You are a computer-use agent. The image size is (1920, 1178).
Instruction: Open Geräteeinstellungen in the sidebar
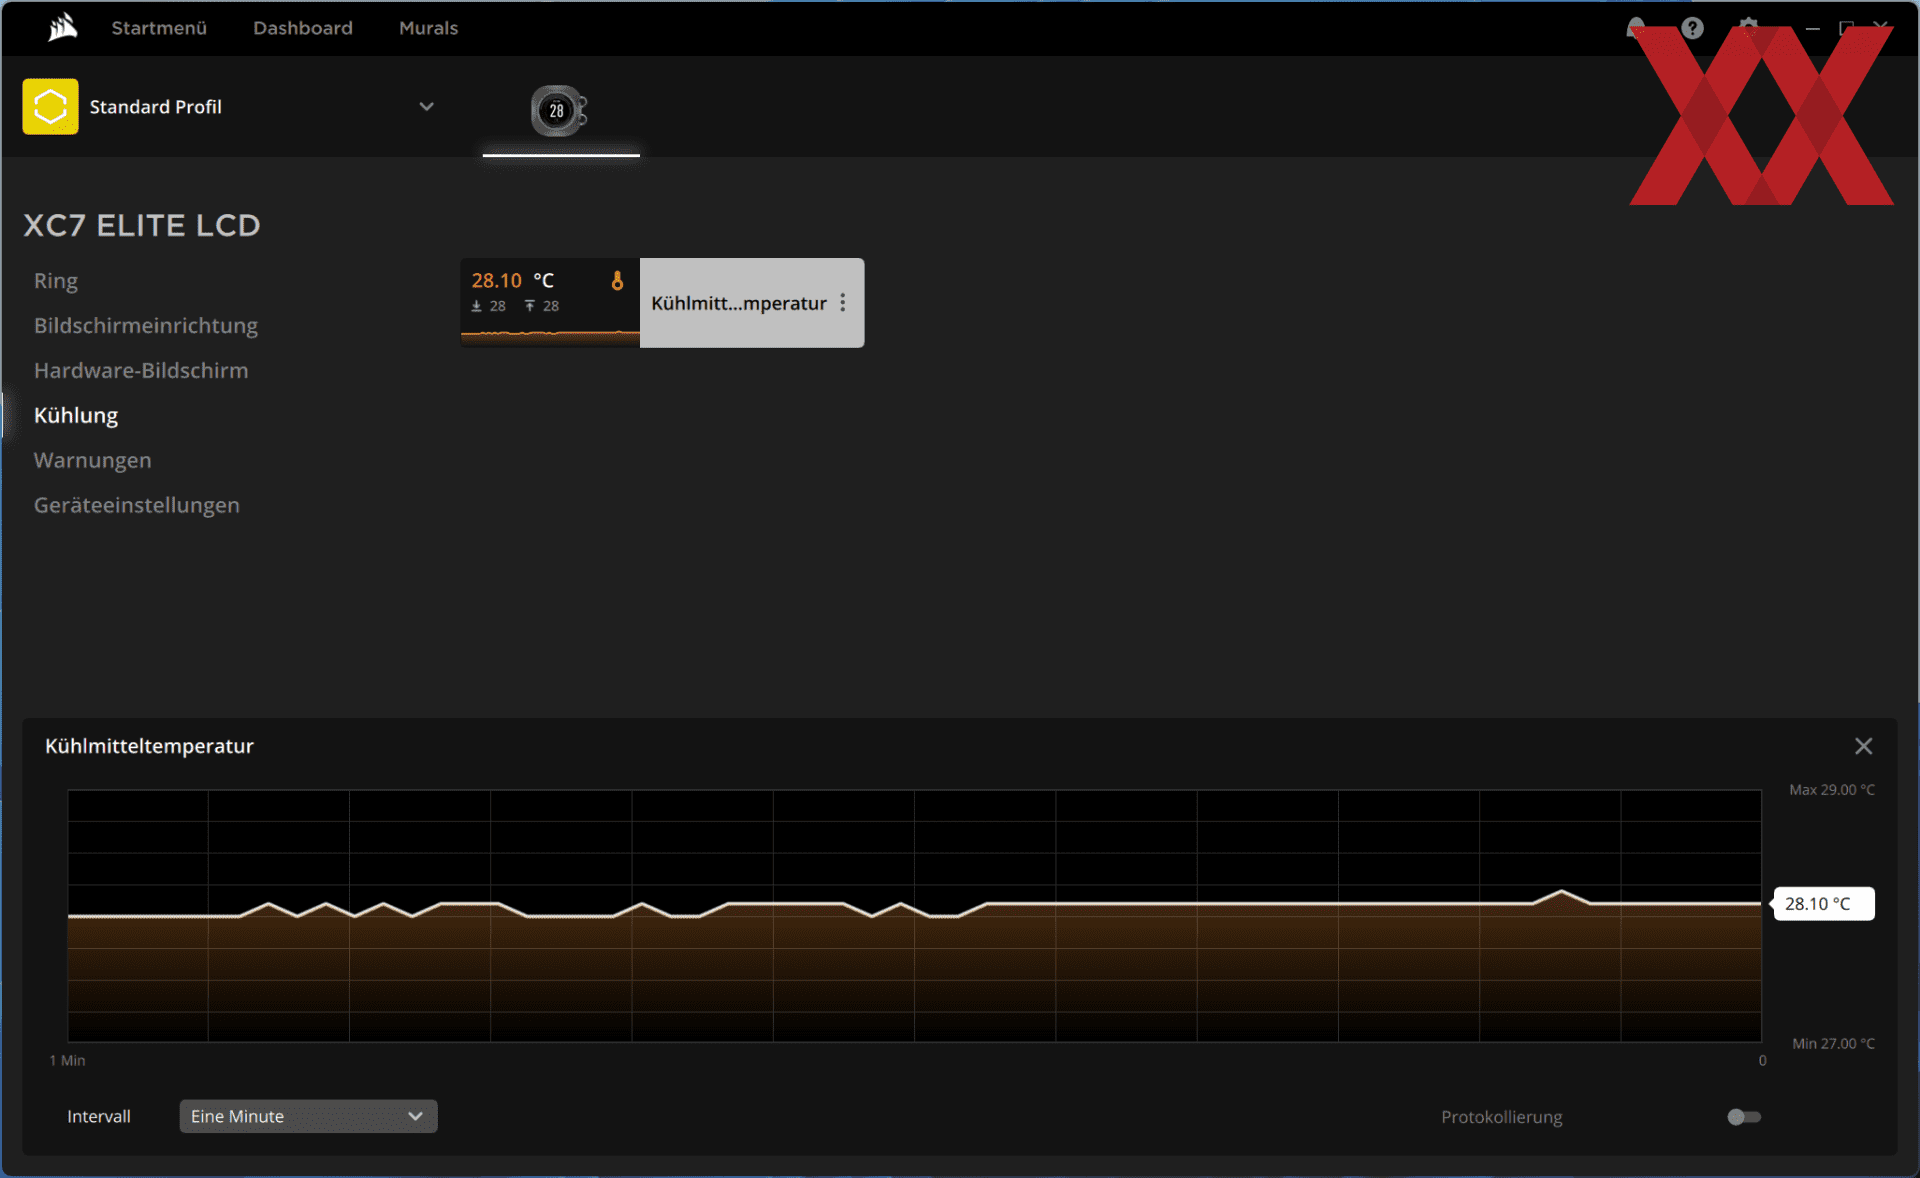[x=137, y=506]
